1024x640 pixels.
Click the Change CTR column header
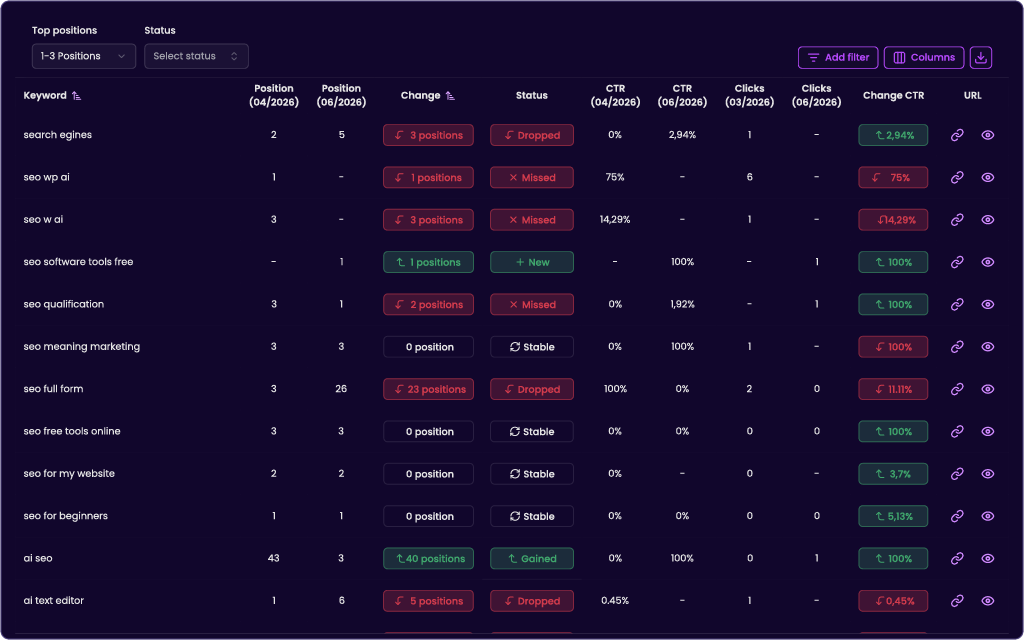point(893,95)
